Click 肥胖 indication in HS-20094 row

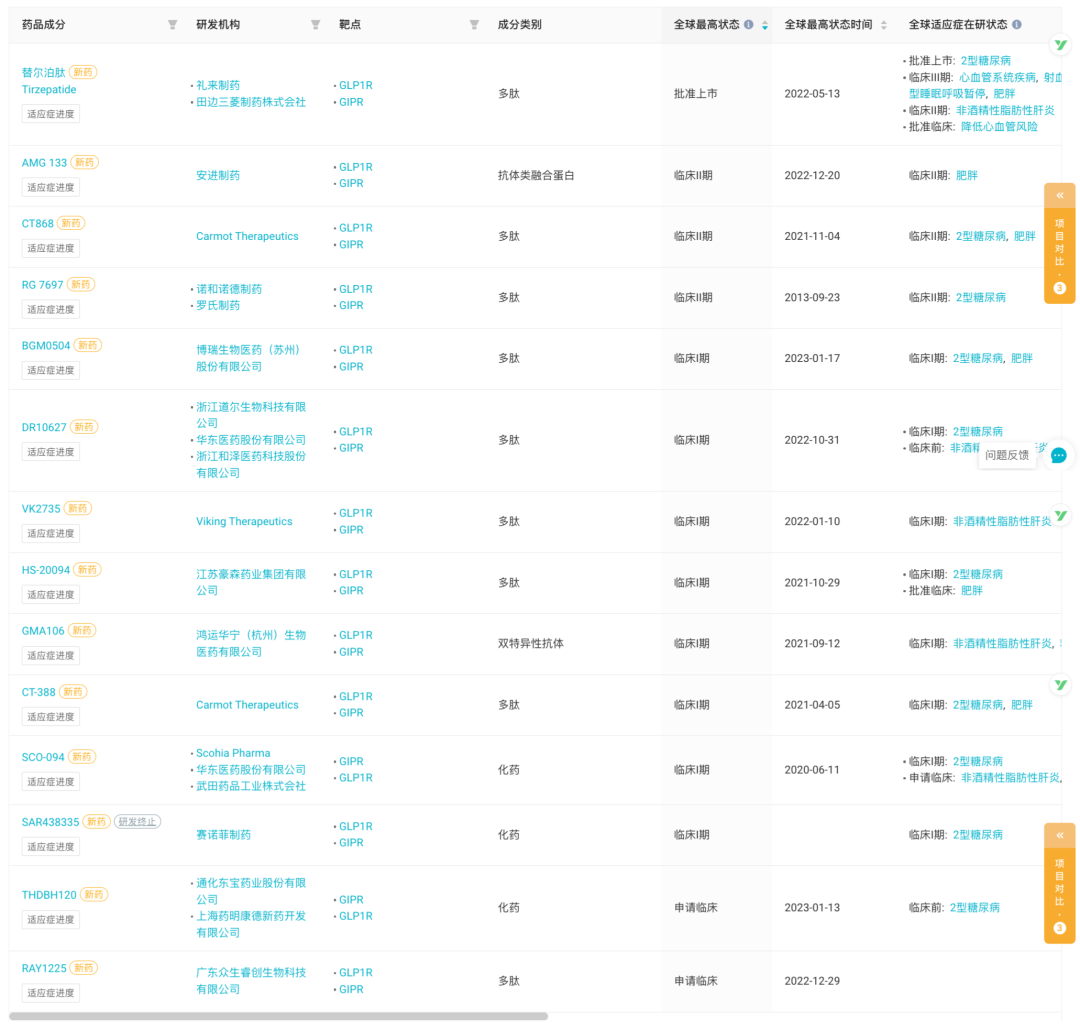(x=971, y=590)
